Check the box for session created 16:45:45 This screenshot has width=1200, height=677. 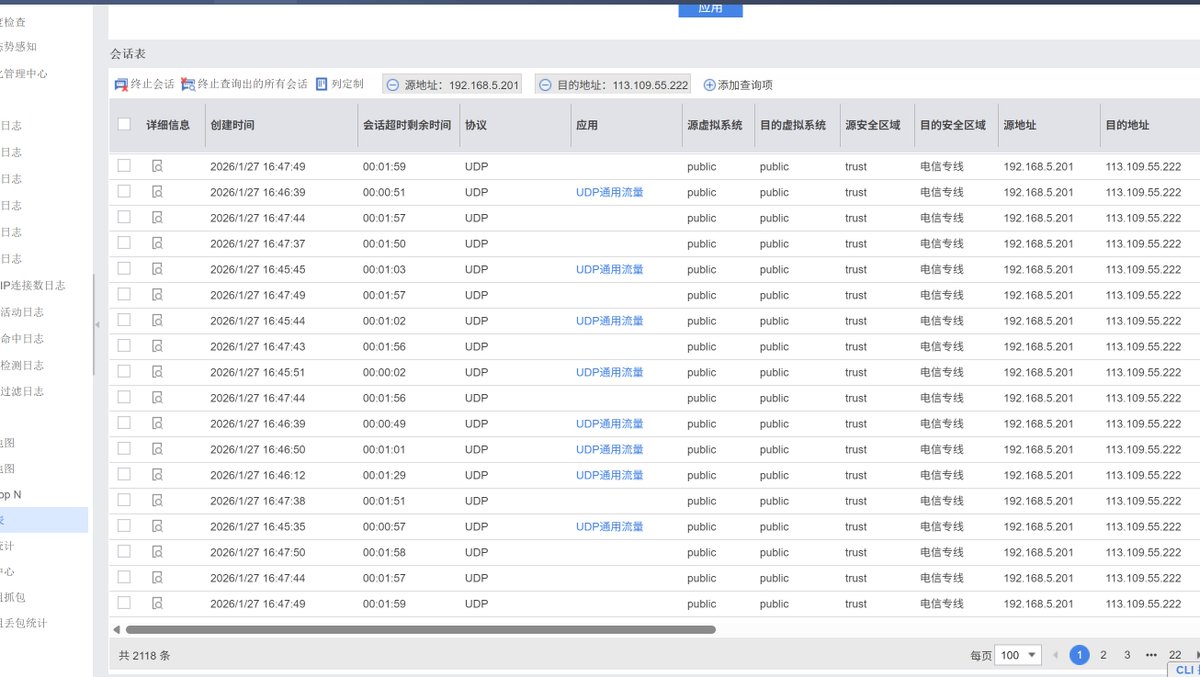(x=124, y=269)
